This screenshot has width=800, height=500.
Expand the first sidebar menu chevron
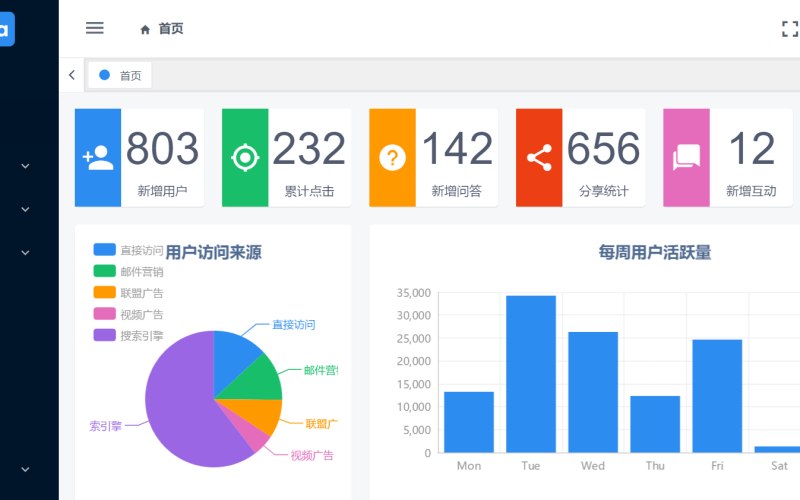25,166
